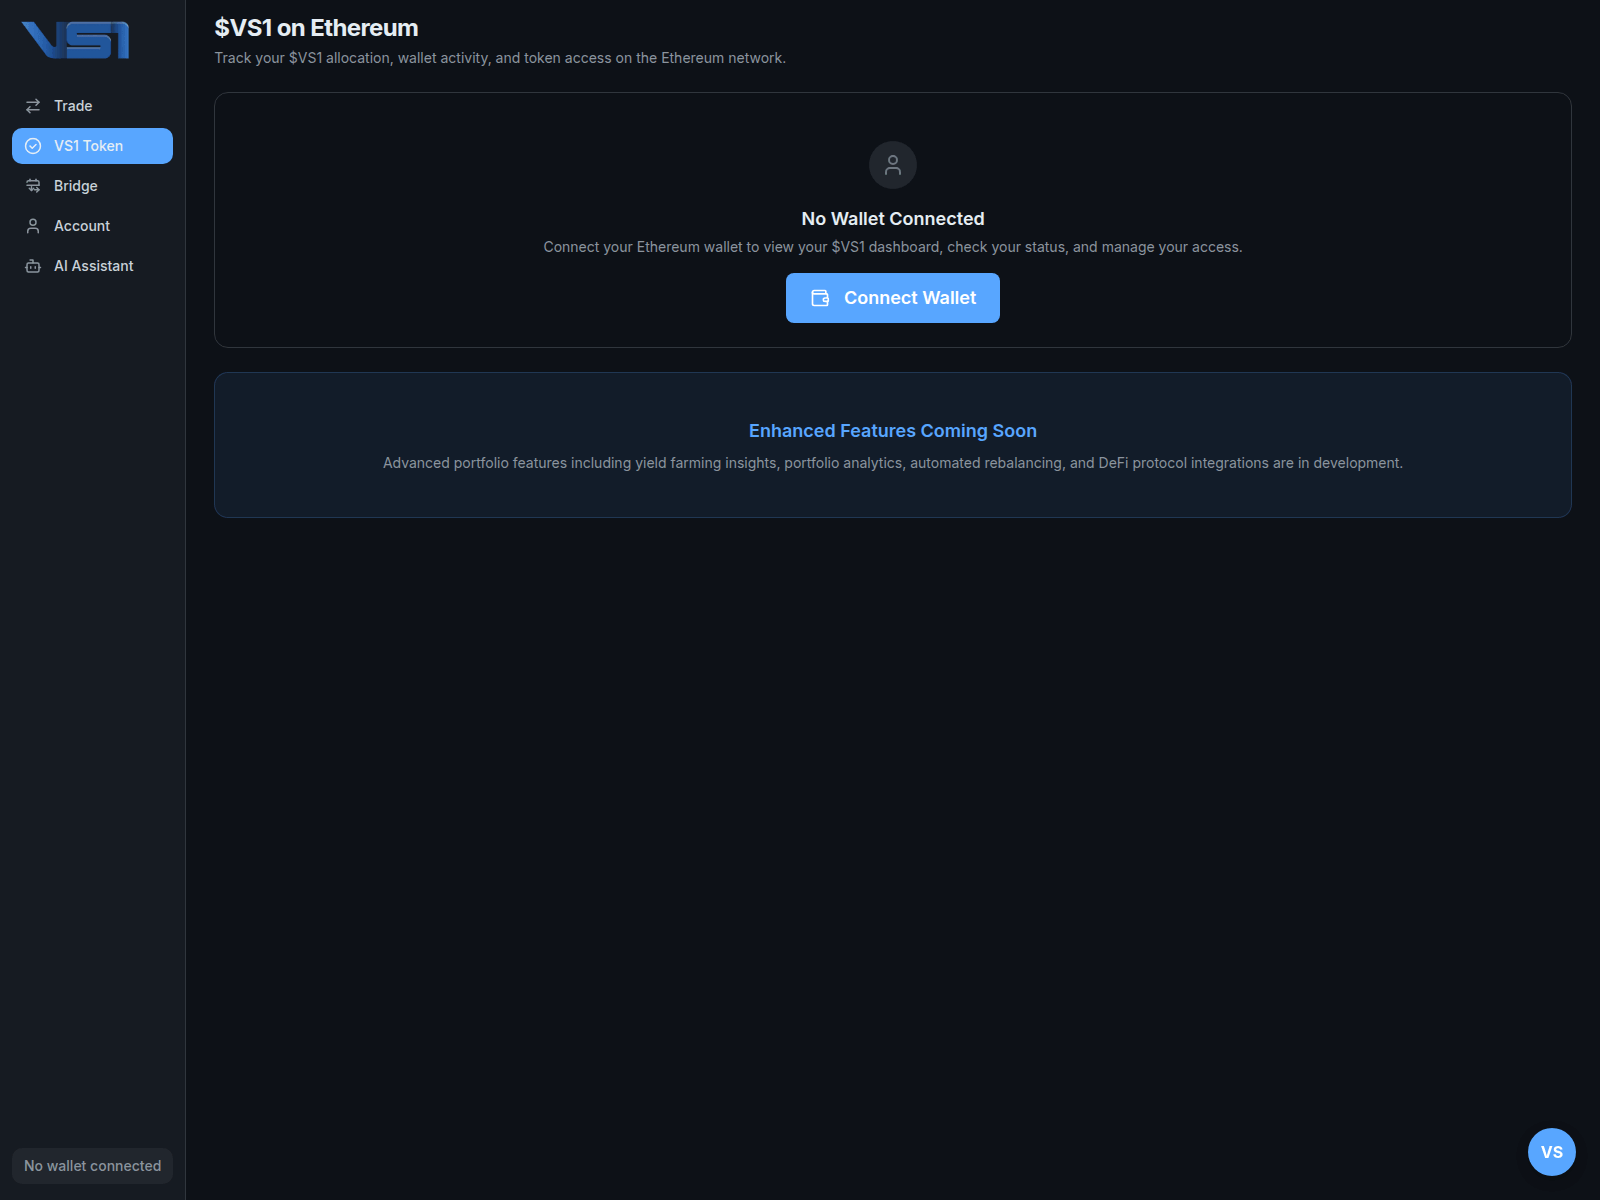The height and width of the screenshot is (1200, 1600).
Task: Click the VS1 Token checkmark icon
Action: pos(33,145)
